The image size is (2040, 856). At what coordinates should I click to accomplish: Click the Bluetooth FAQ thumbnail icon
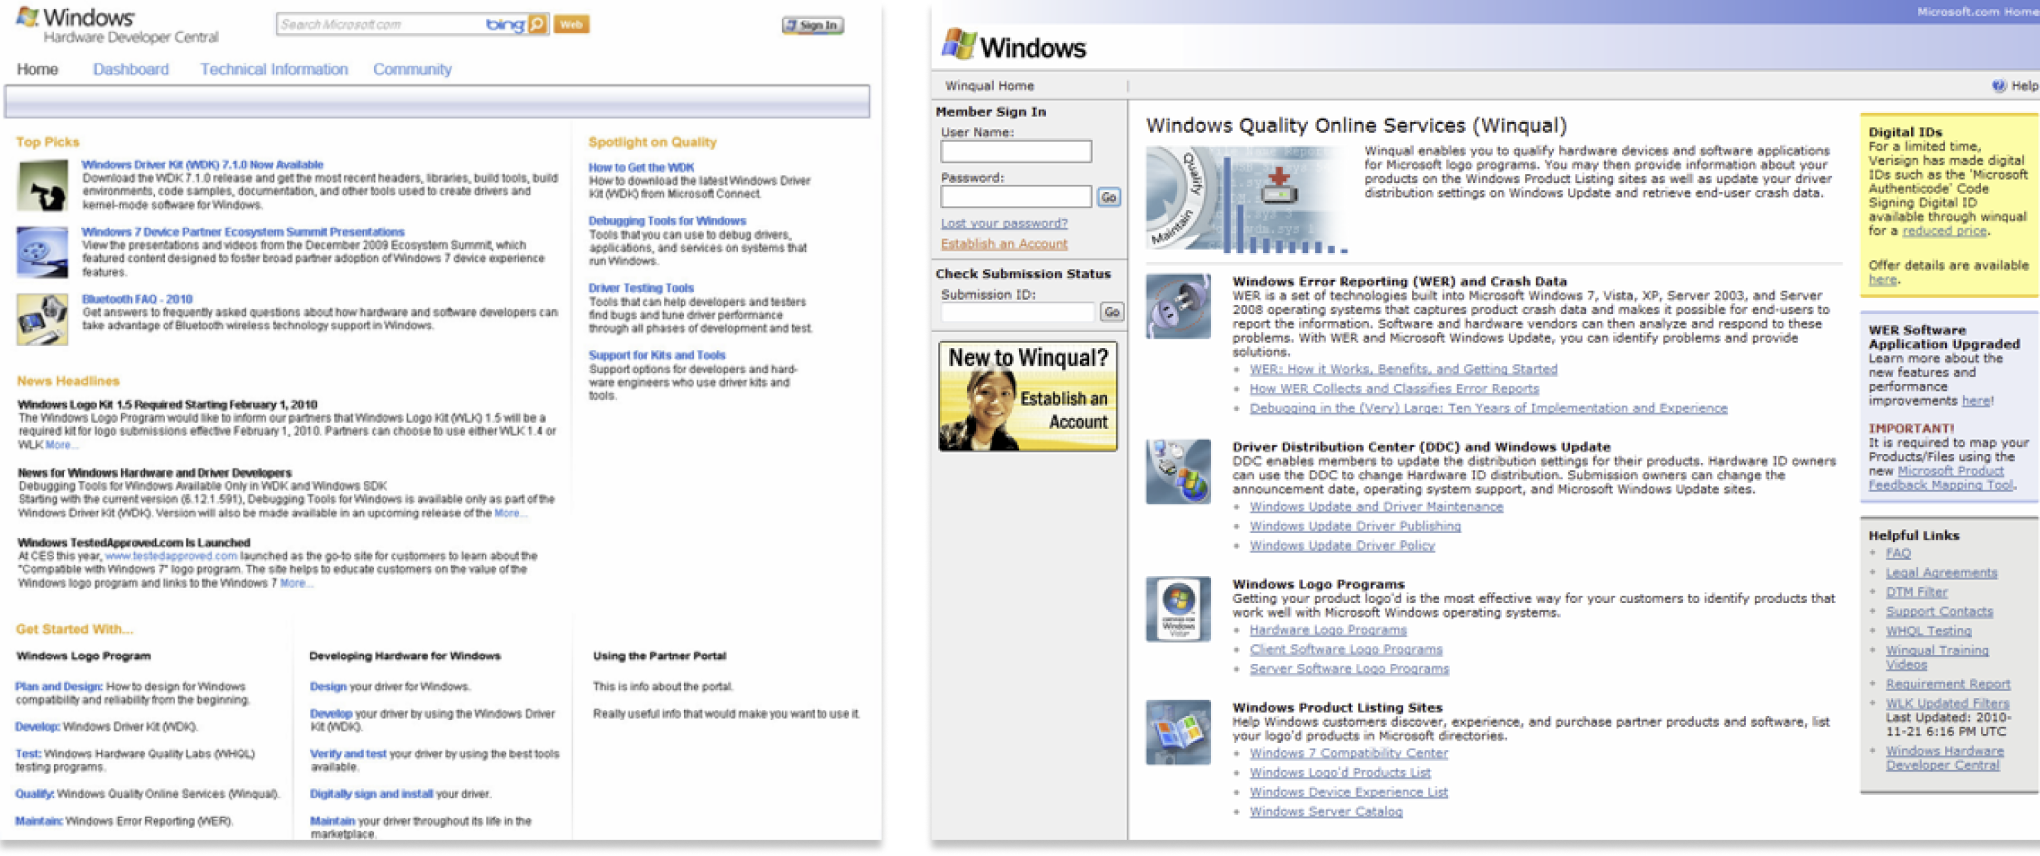coord(42,319)
